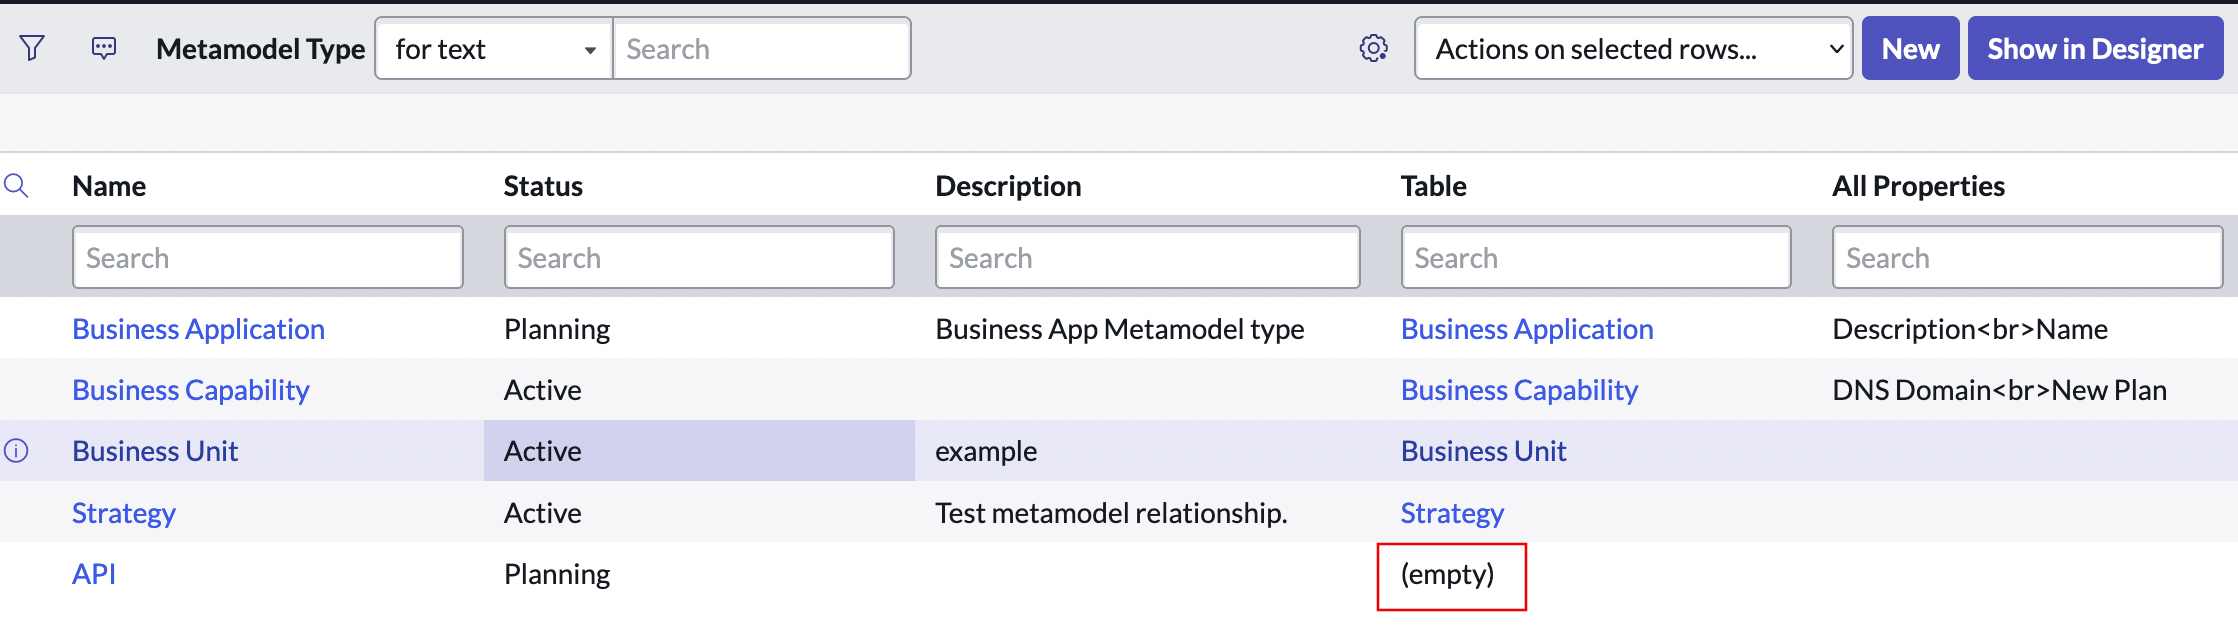
Task: Click the Table column header
Action: coord(1433,186)
